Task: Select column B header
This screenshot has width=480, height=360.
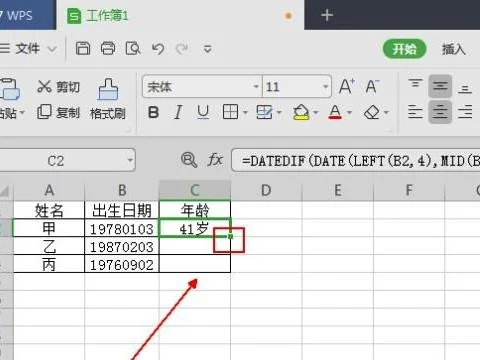Action: click(x=122, y=191)
